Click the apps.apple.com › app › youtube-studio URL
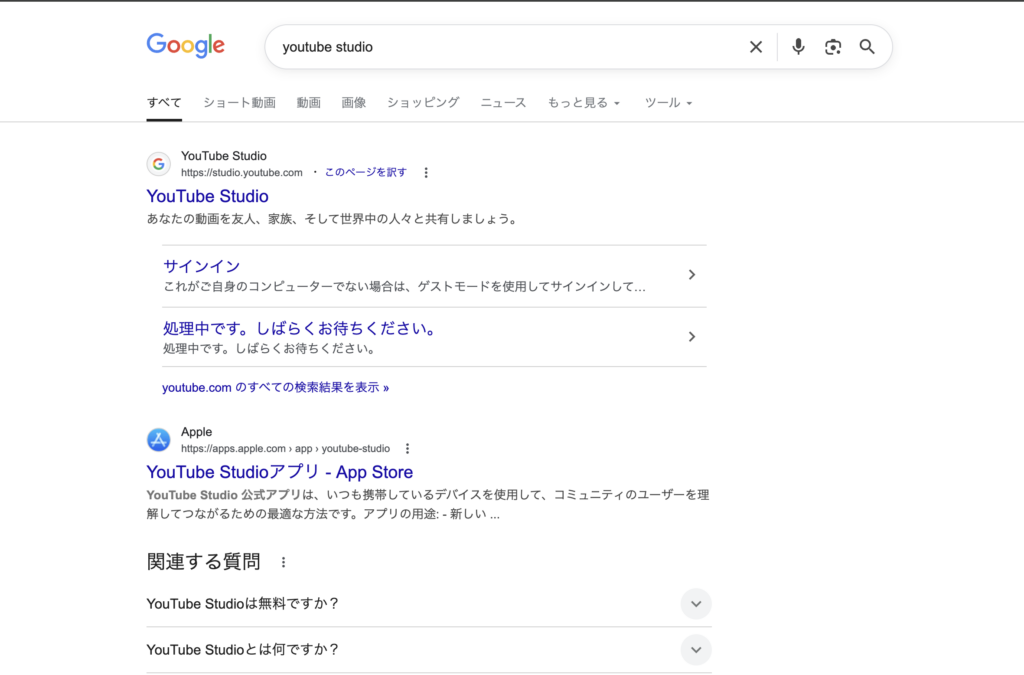1024x675 pixels. [x=285, y=448]
